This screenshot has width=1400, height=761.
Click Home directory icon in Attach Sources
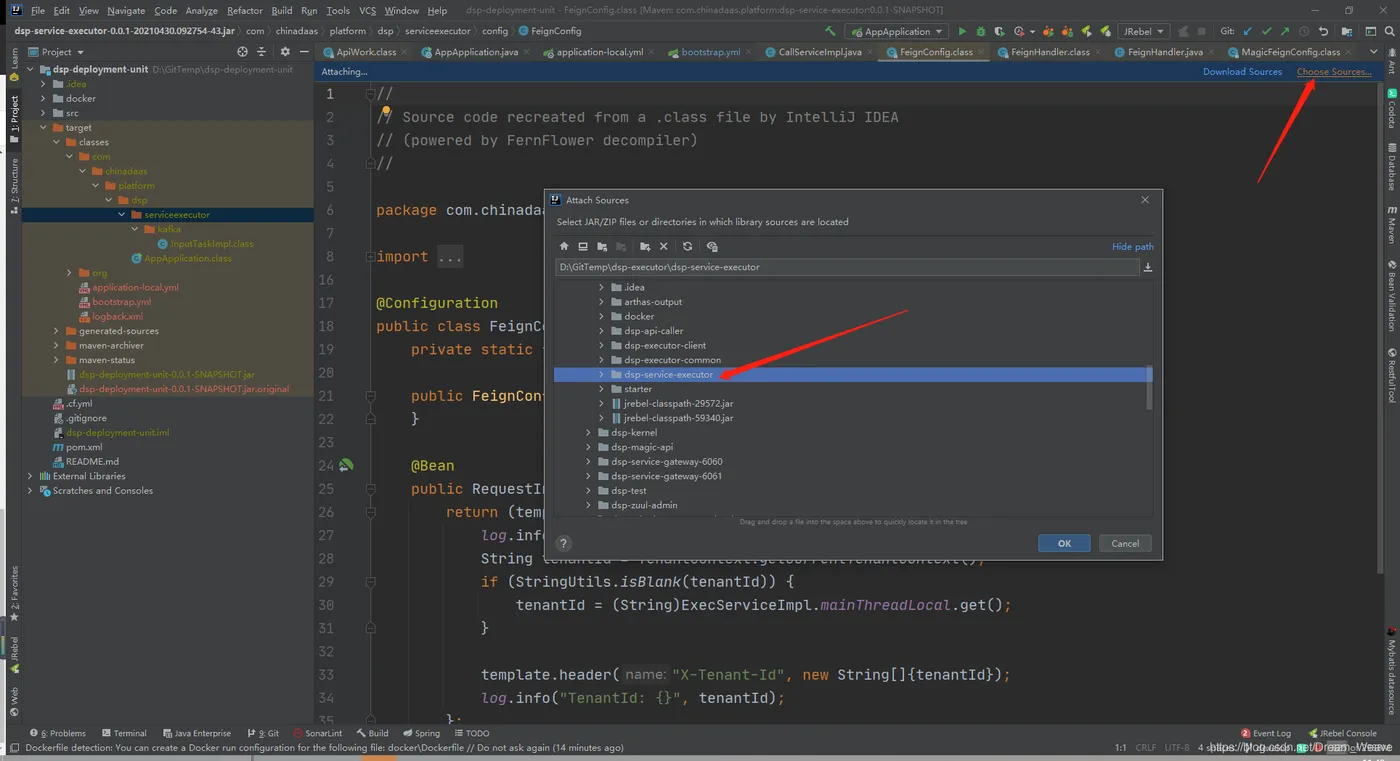coord(564,246)
